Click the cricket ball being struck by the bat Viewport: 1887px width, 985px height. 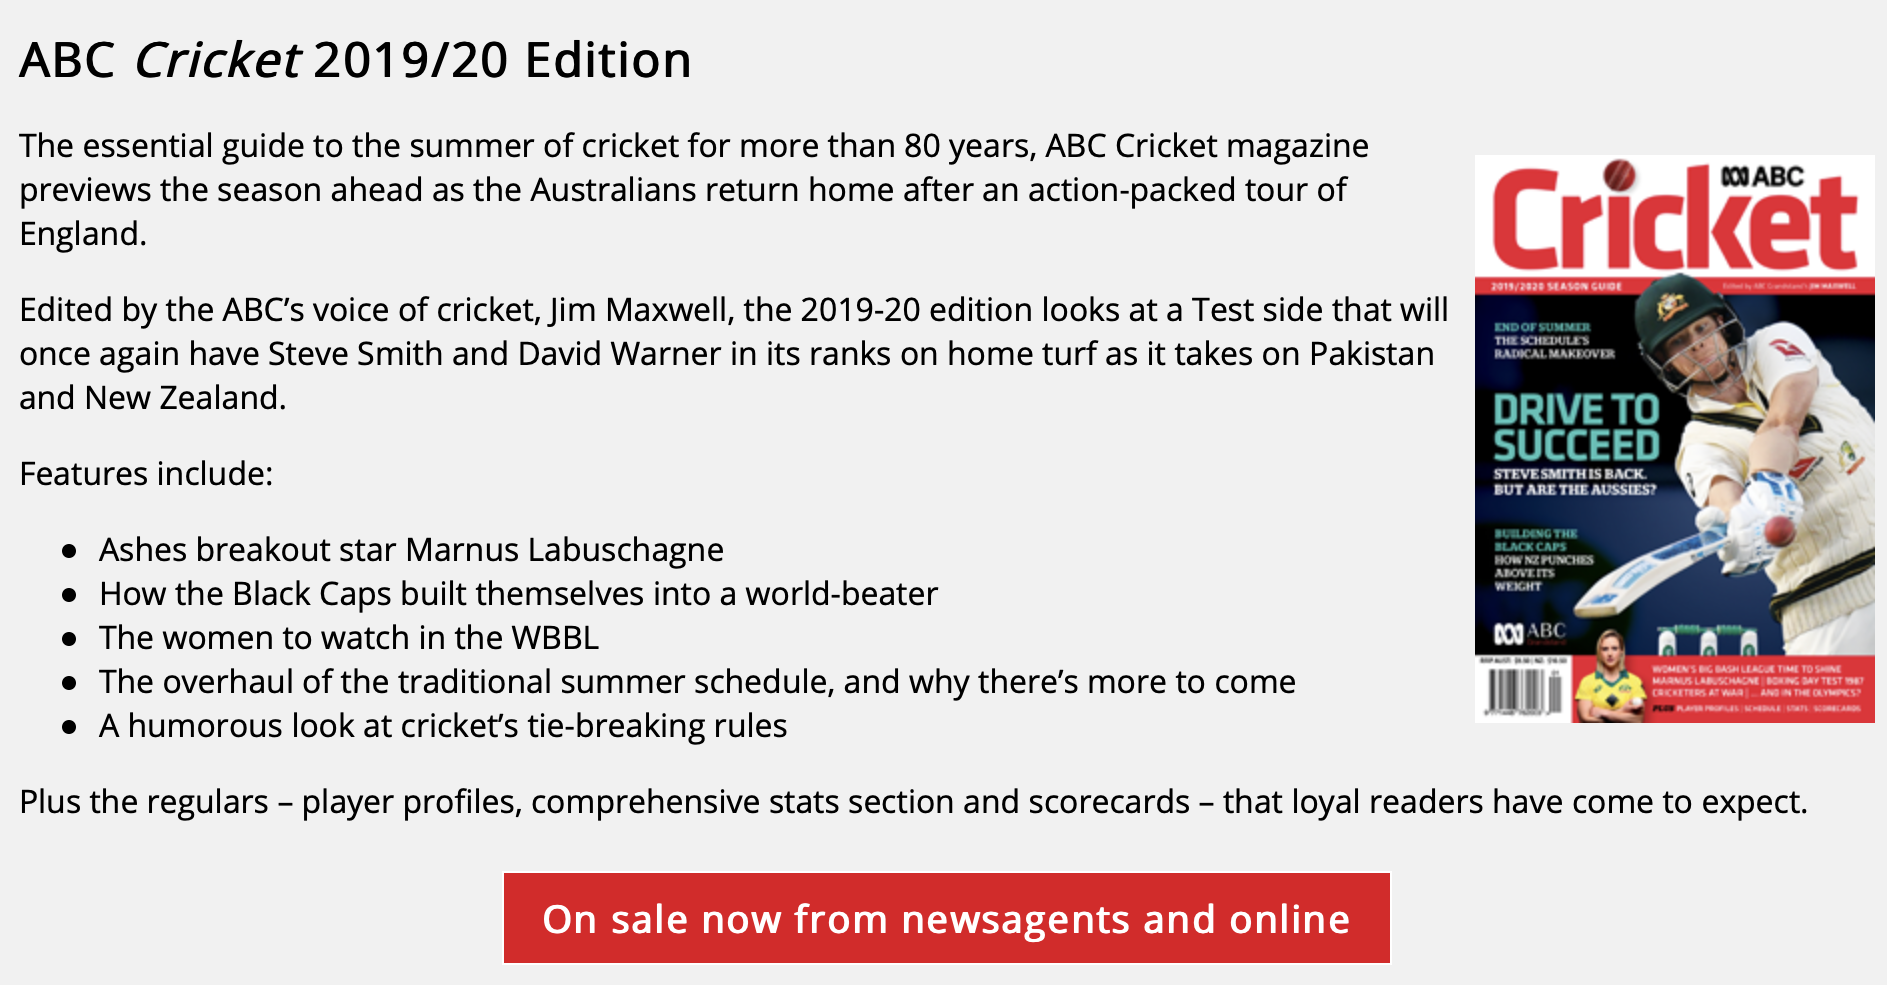[1779, 529]
